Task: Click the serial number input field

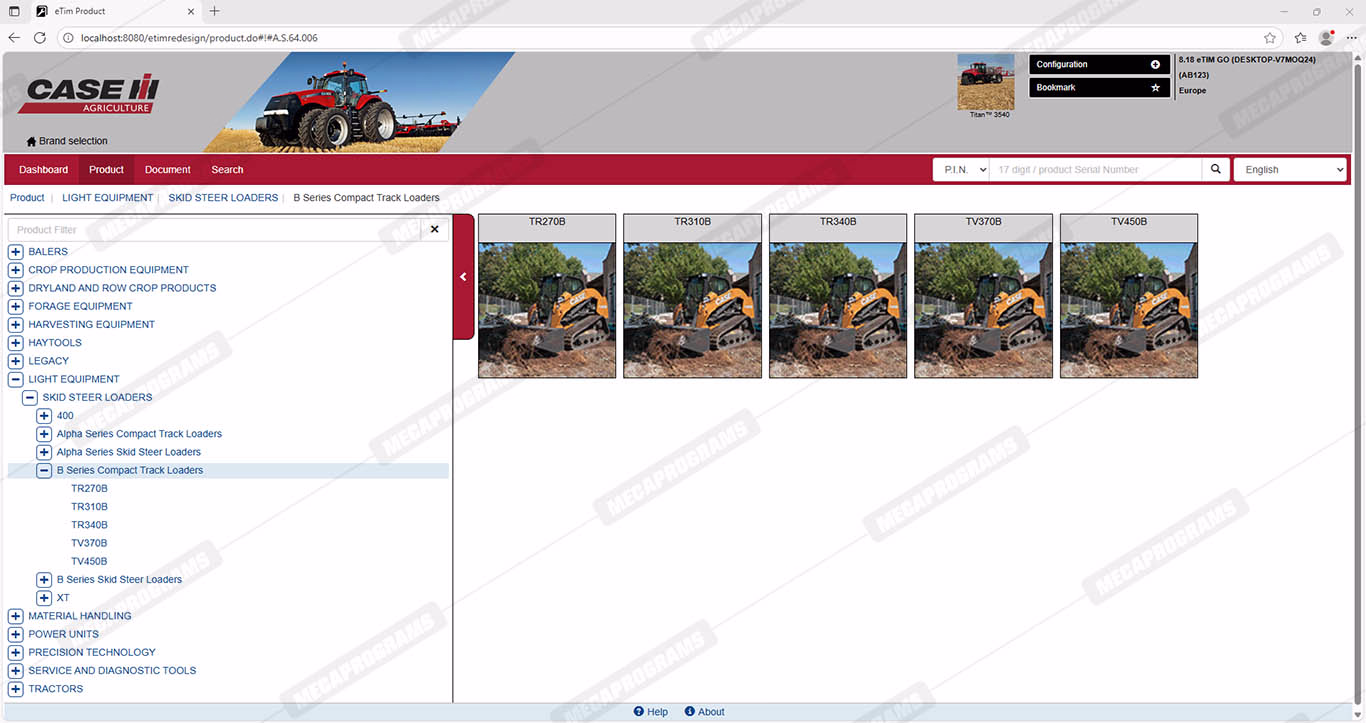Action: [1095, 170]
